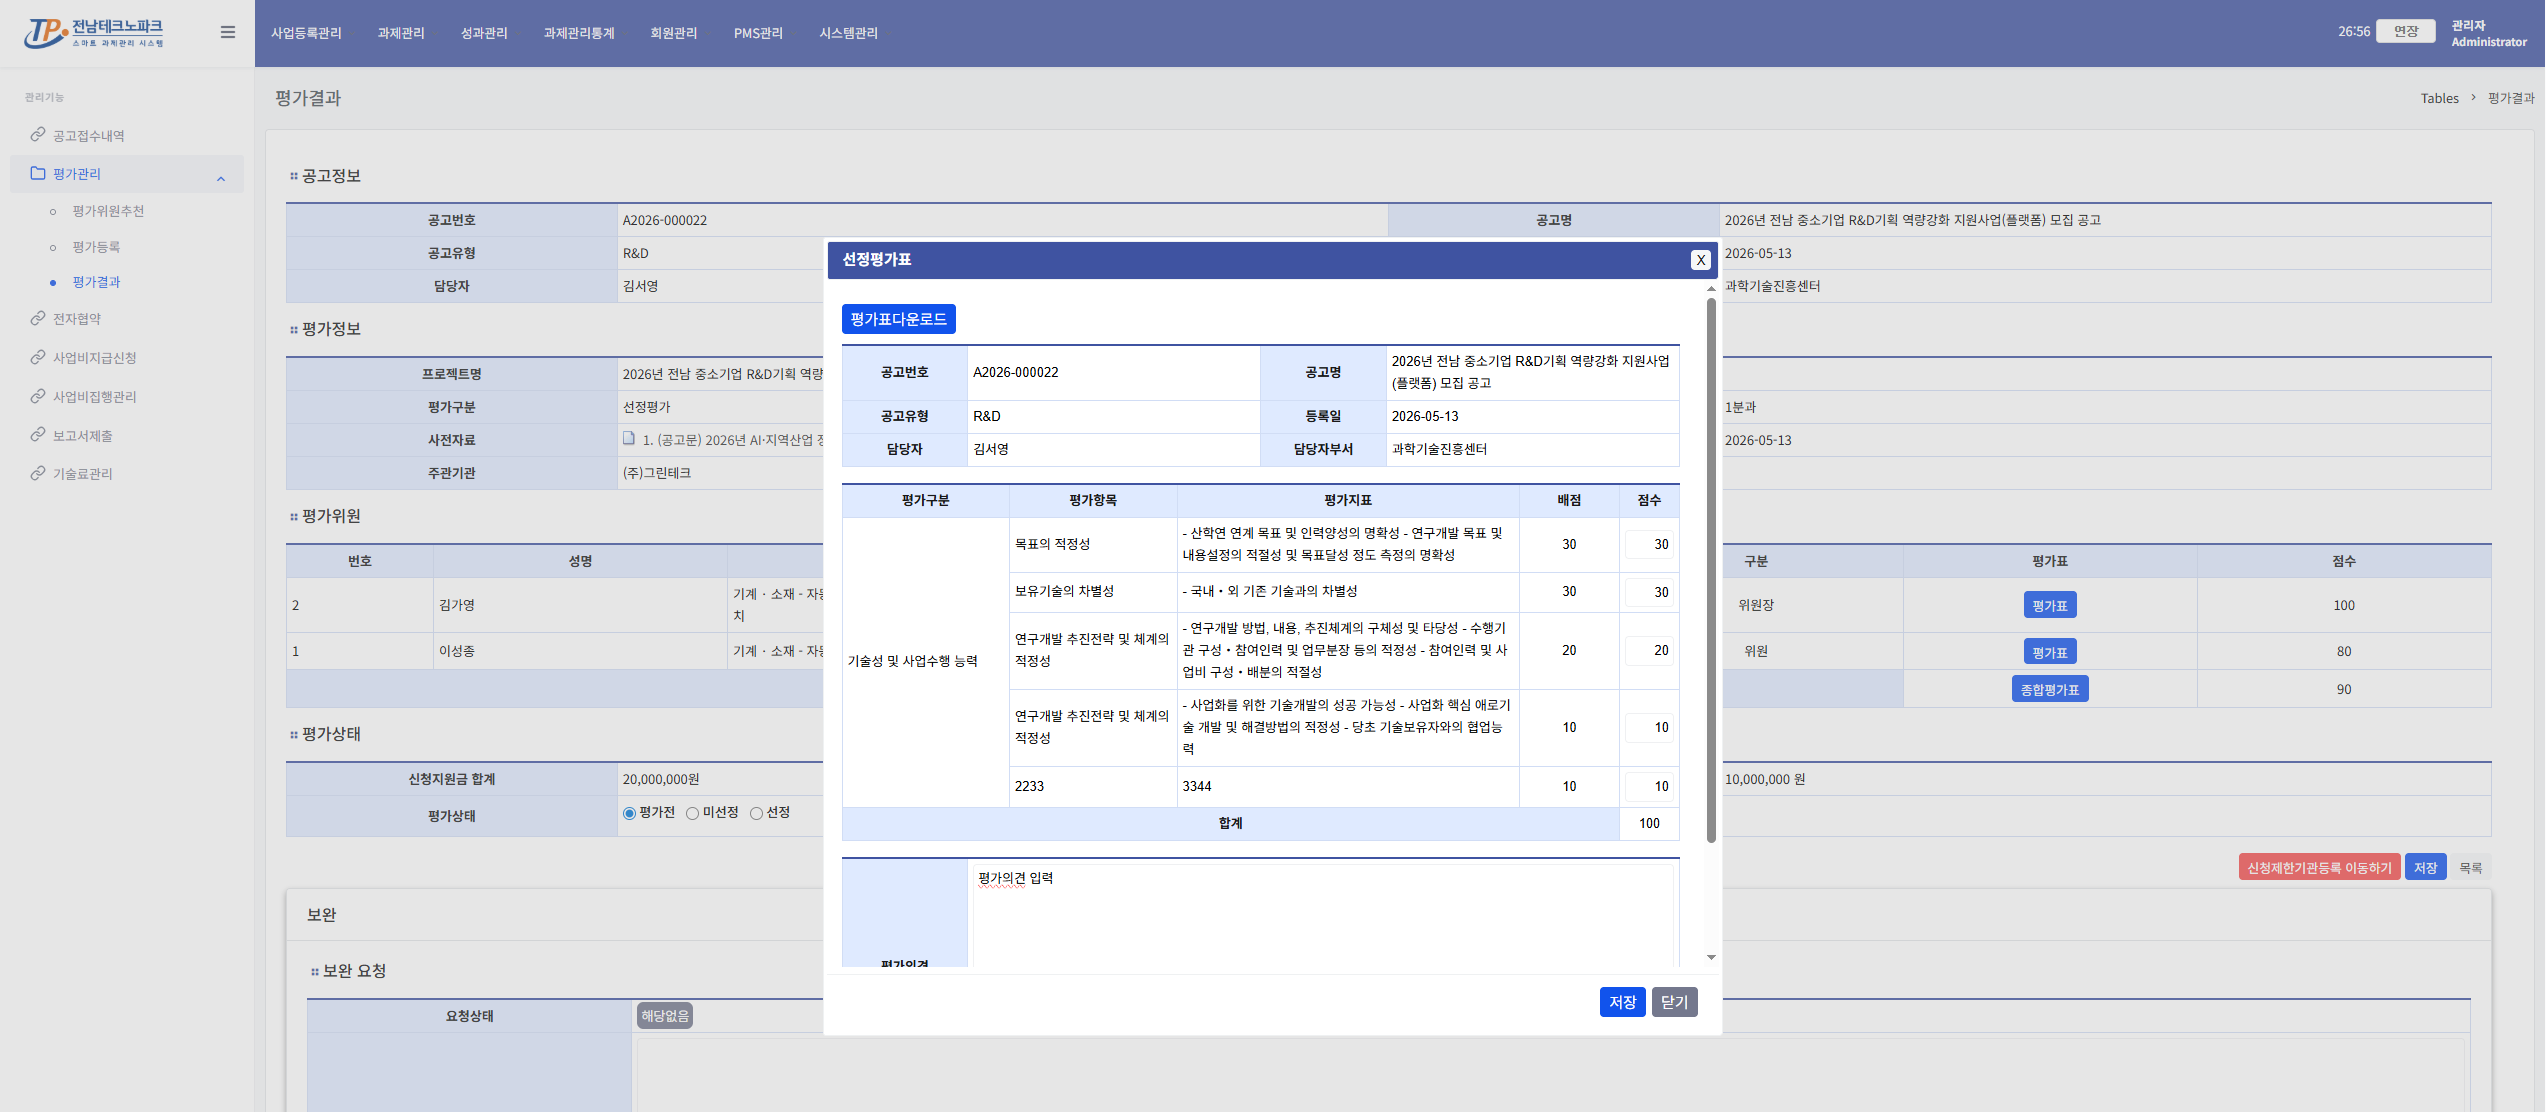Viewport: 2546px width, 1112px height.
Task: Close the 선정평가표 dialog with X
Action: pyautogui.click(x=1700, y=260)
